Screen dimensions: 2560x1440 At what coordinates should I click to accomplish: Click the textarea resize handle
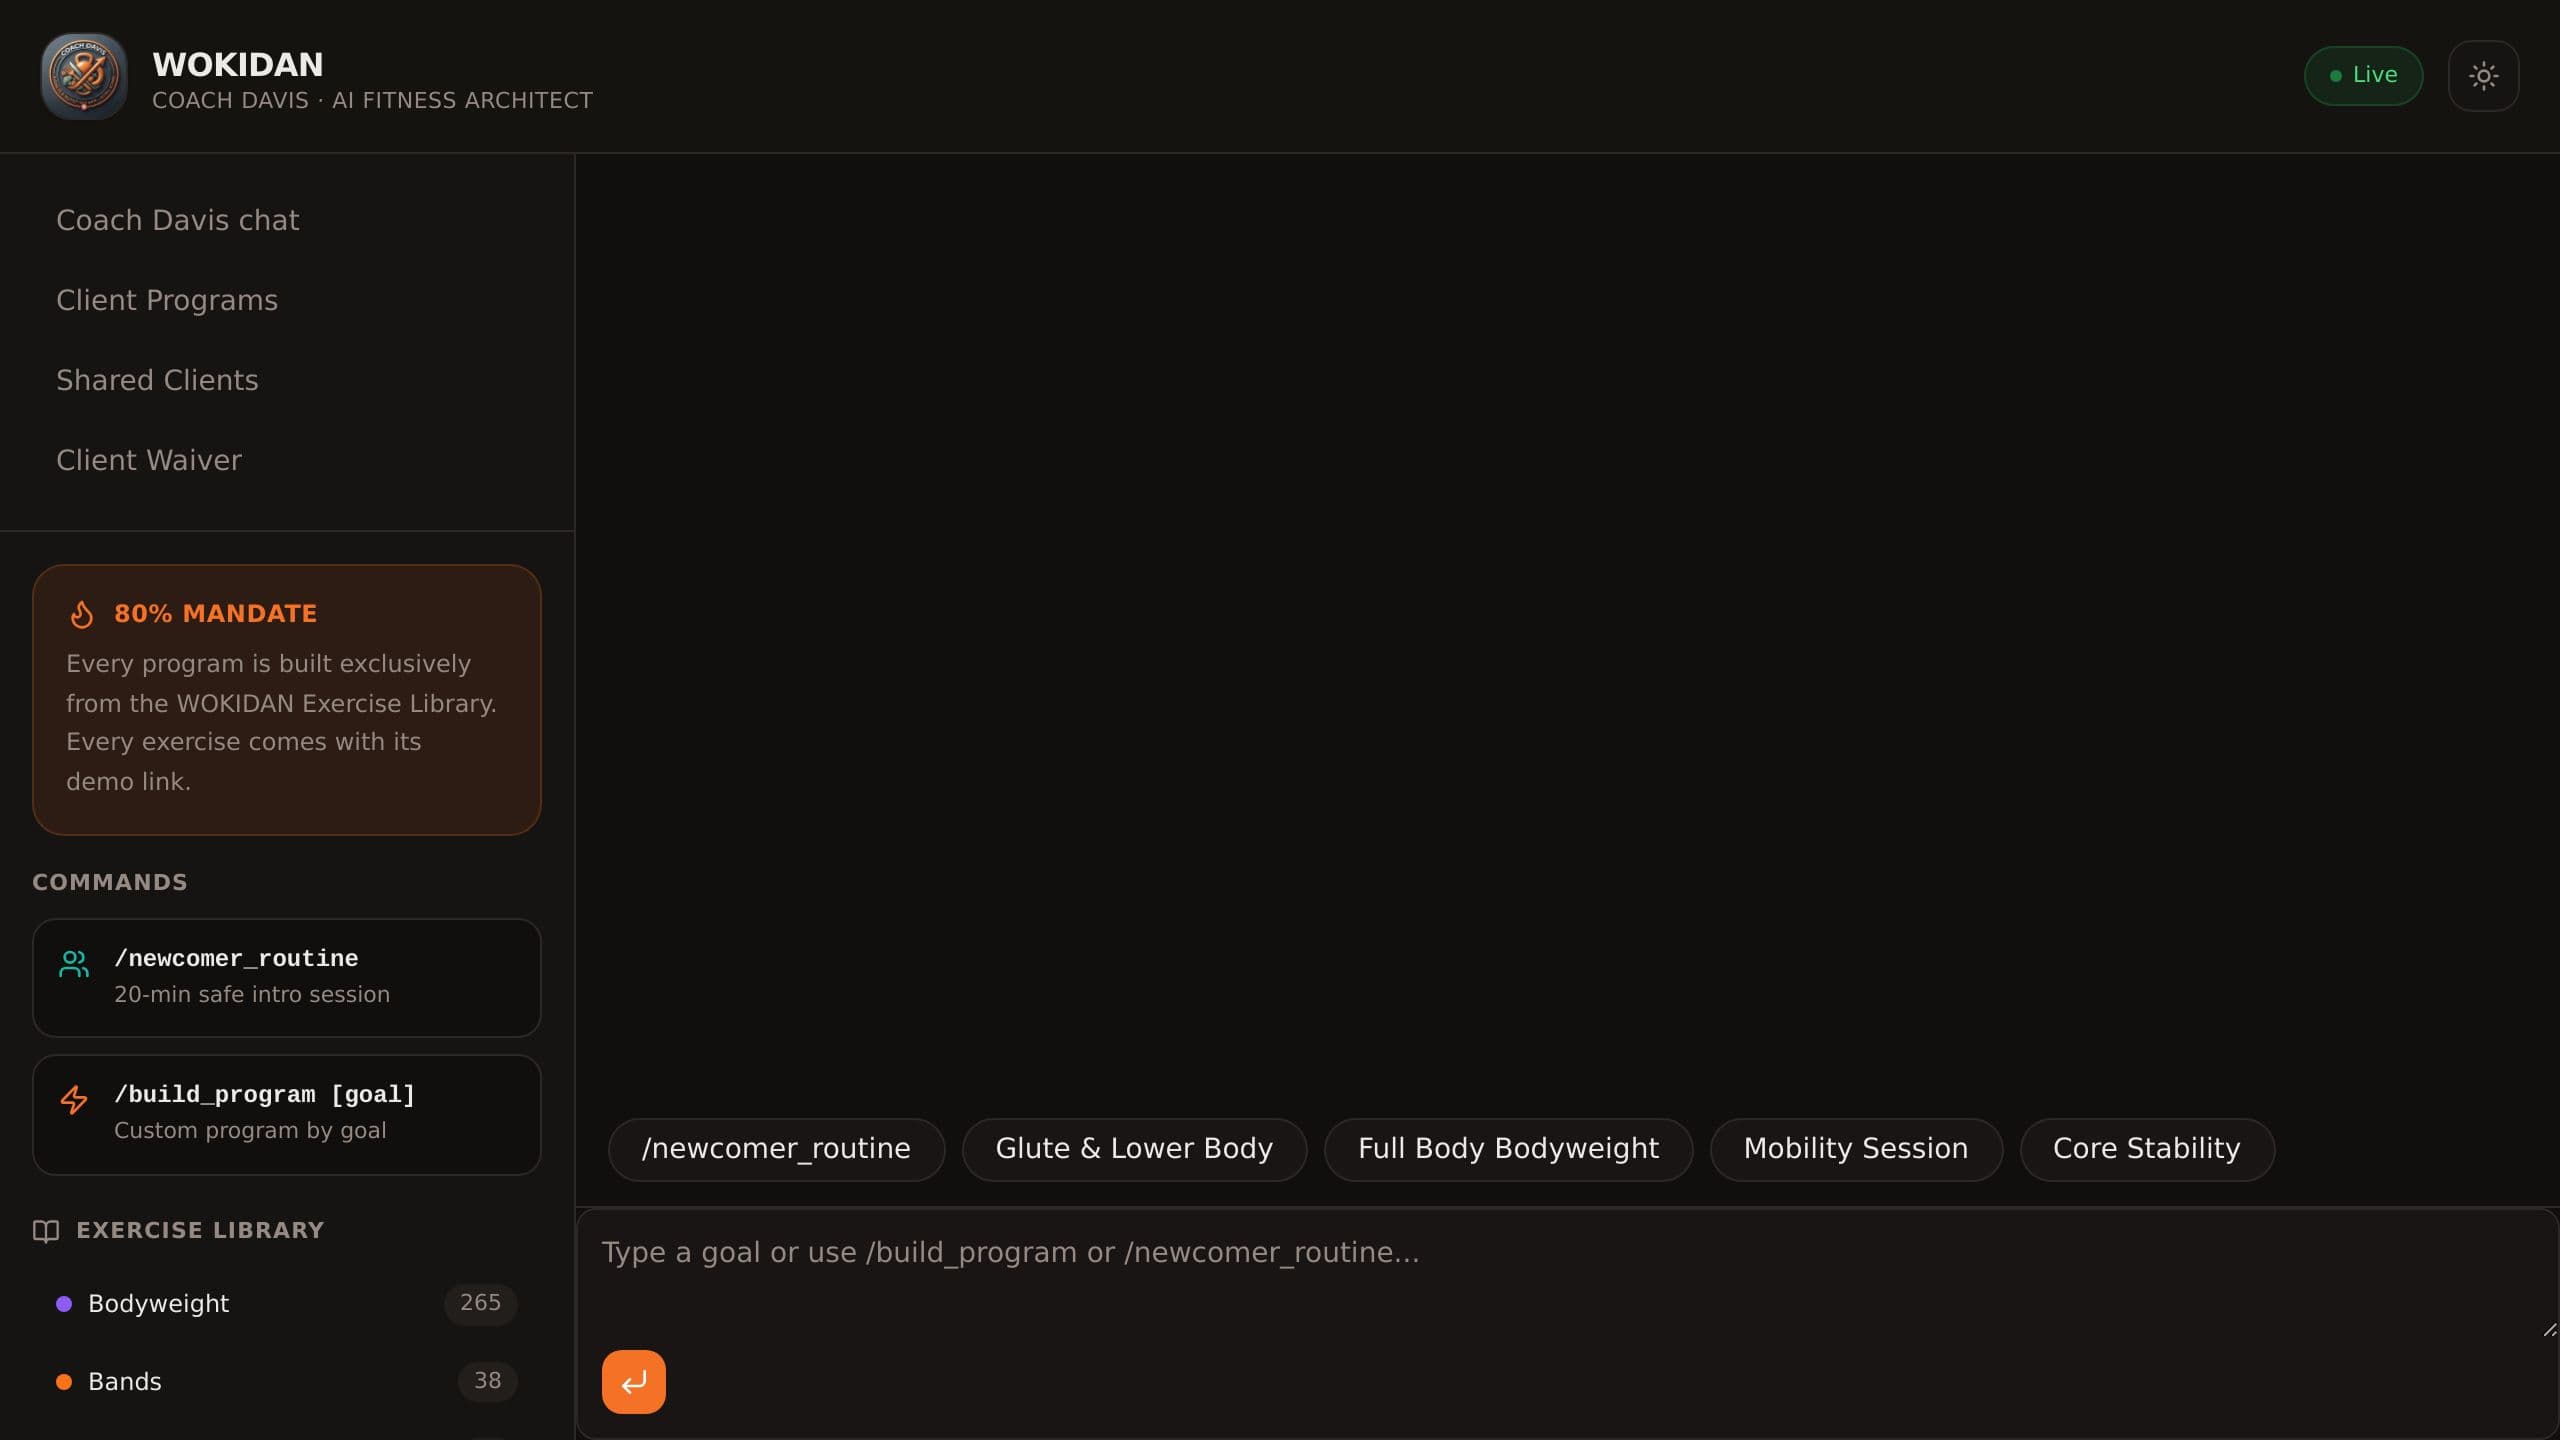click(2549, 1330)
